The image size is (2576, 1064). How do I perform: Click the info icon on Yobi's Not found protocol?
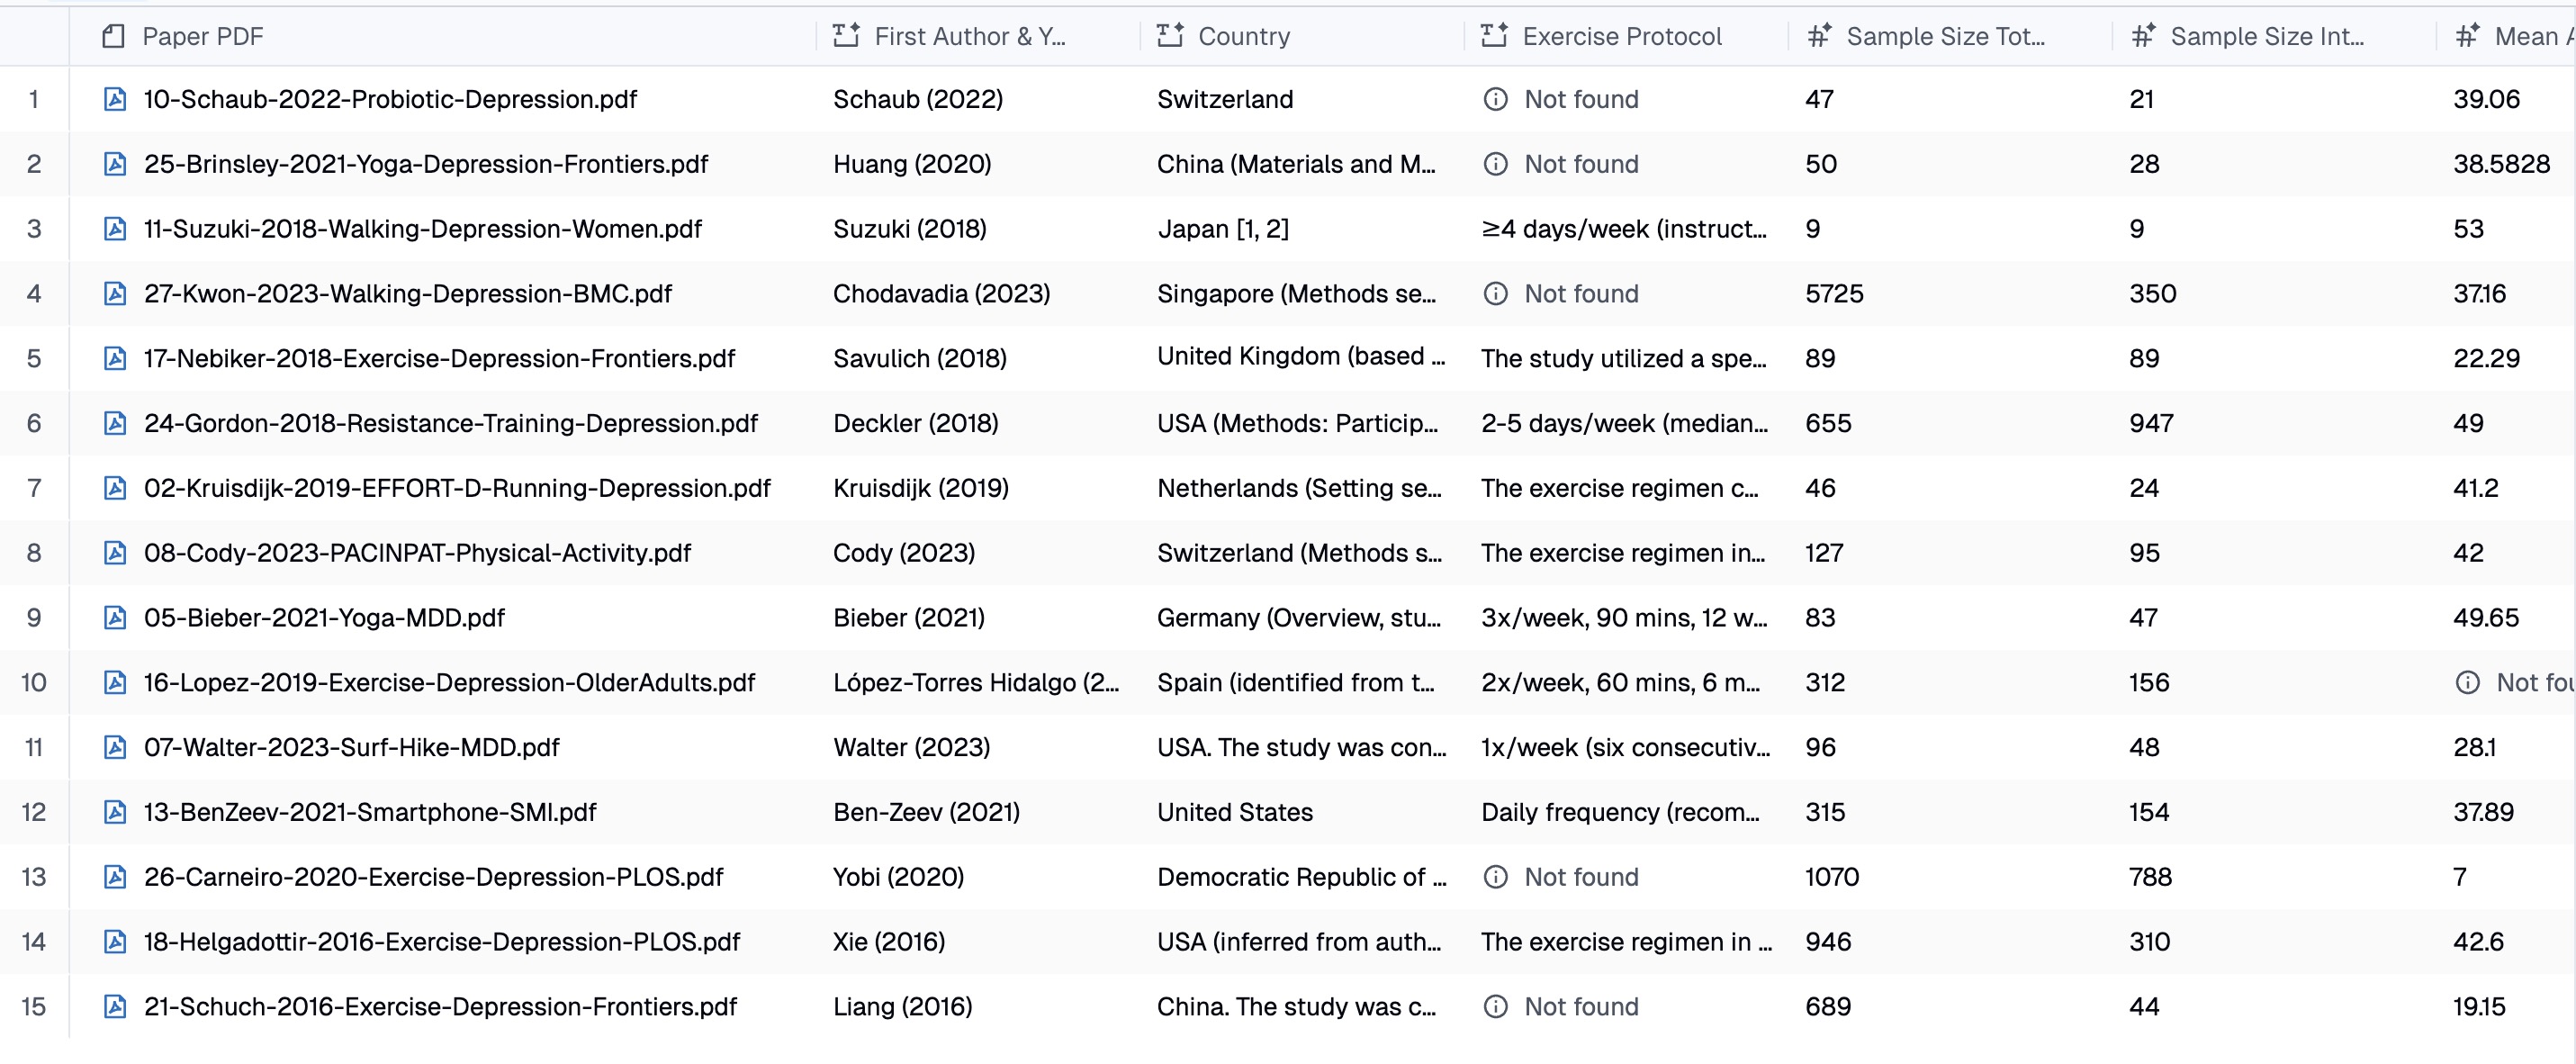click(1496, 877)
